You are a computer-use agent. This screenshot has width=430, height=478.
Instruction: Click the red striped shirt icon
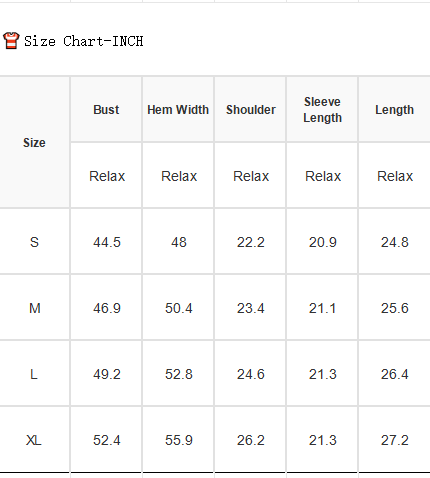(11, 41)
